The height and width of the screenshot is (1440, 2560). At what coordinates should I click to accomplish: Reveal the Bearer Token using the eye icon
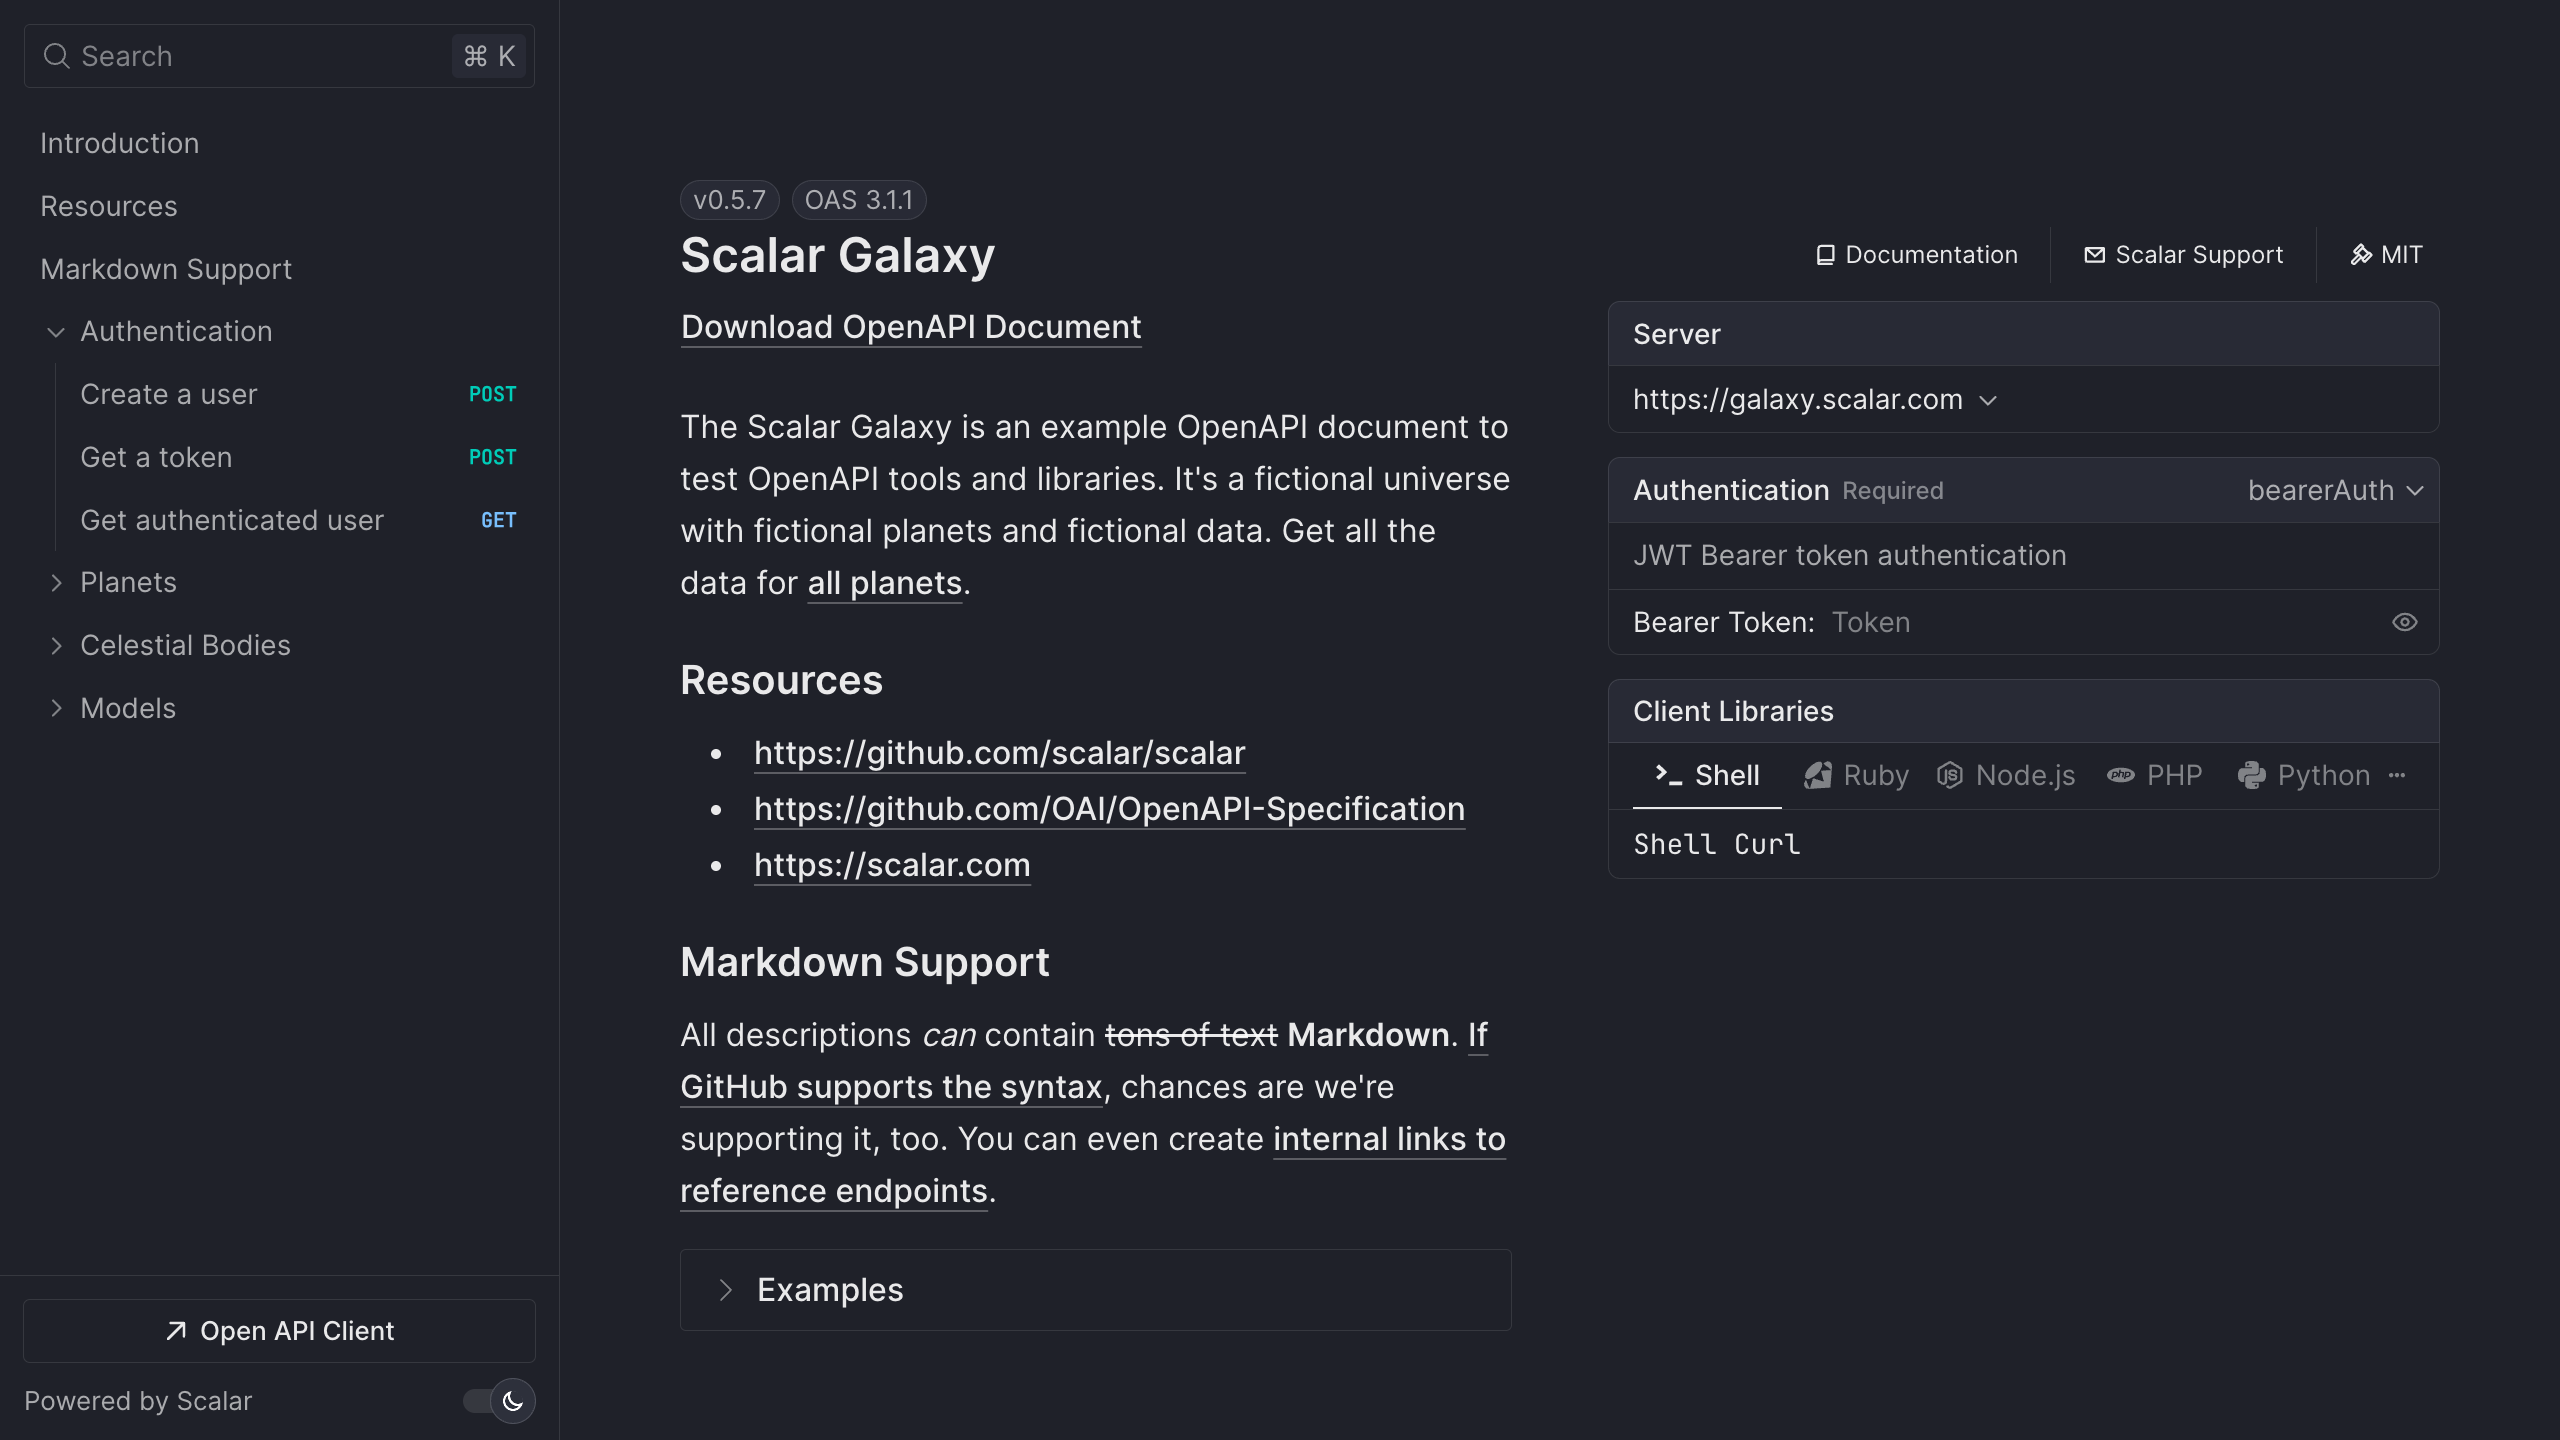click(x=2404, y=622)
